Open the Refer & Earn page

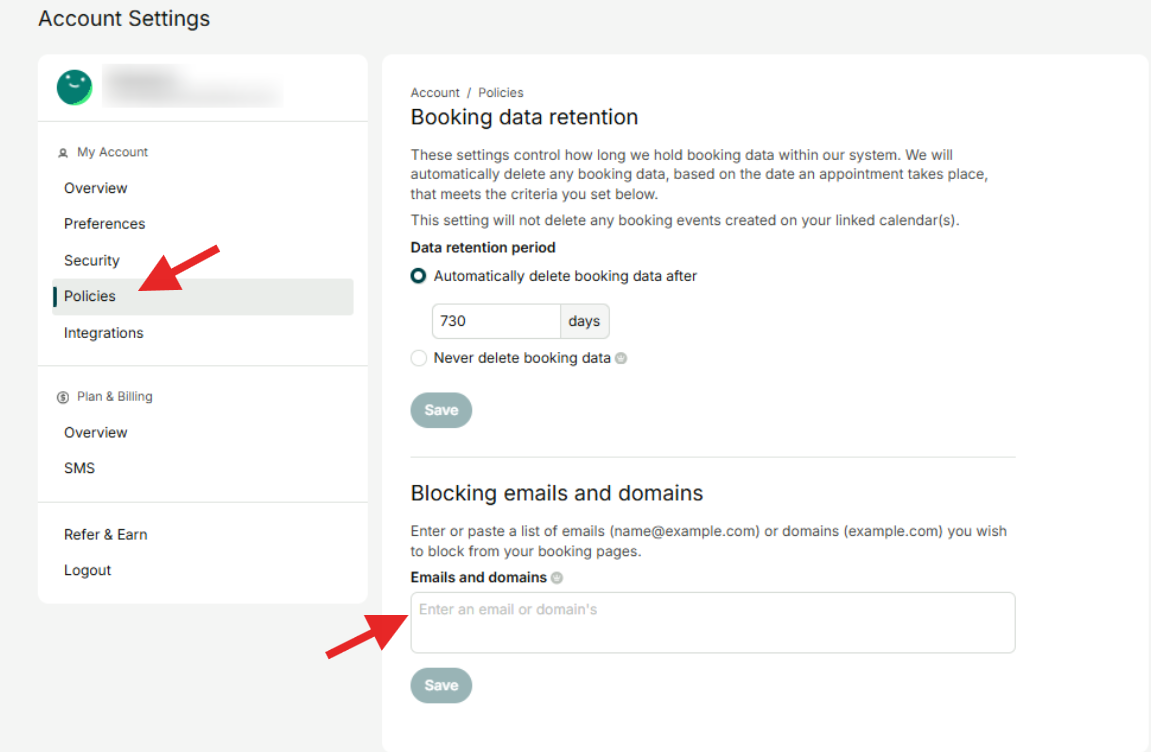[x=106, y=534]
